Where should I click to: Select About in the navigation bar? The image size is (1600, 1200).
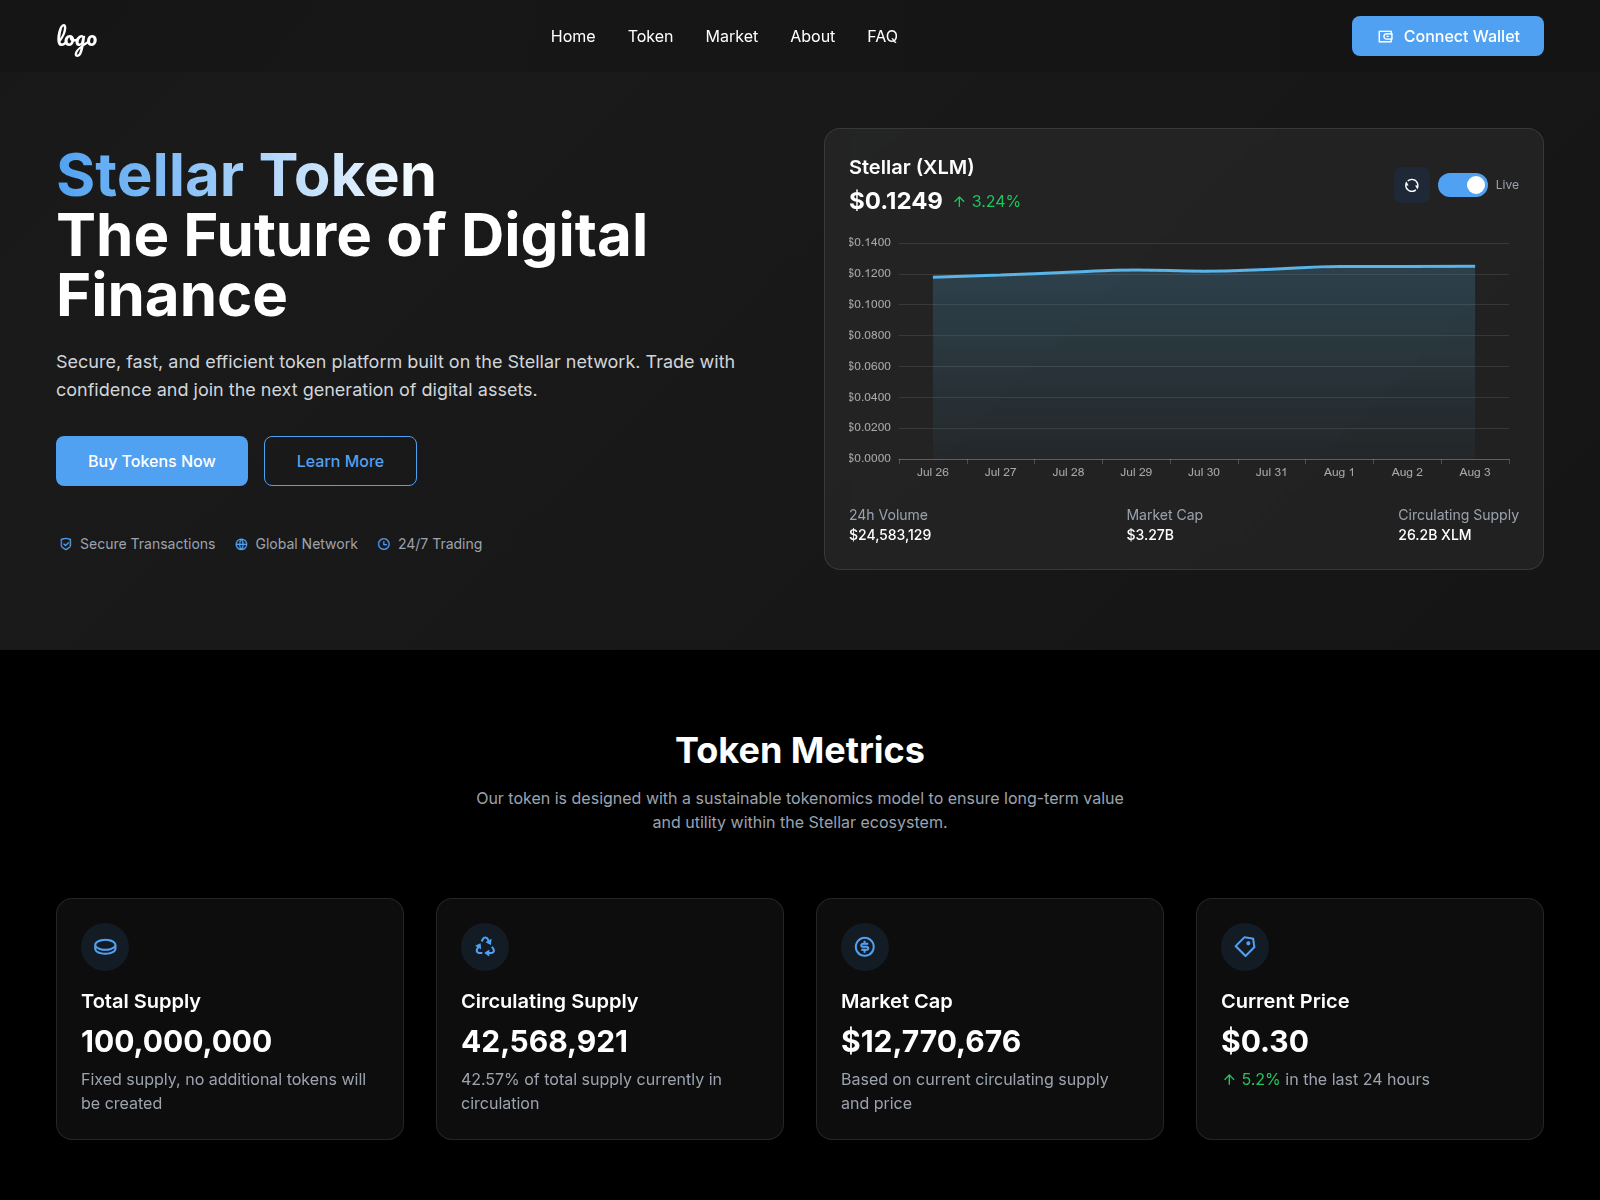click(812, 36)
